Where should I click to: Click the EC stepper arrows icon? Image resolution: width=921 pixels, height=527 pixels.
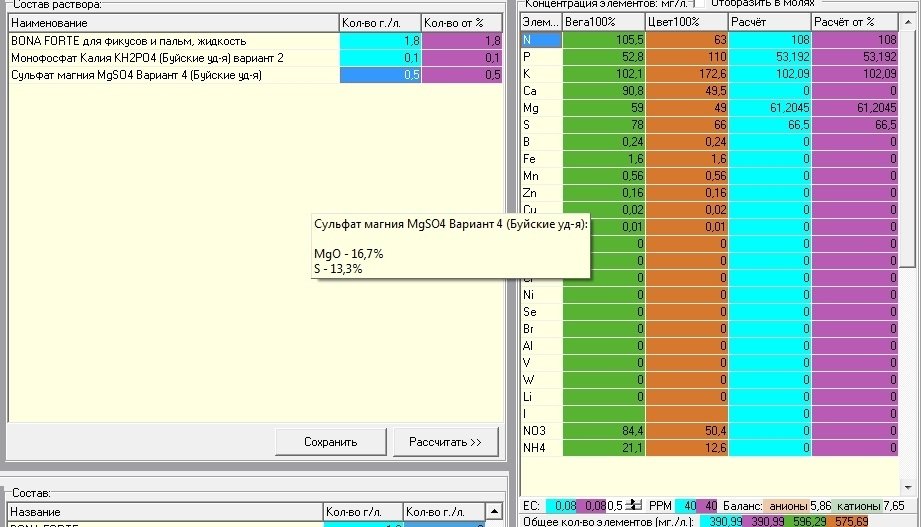click(633, 505)
